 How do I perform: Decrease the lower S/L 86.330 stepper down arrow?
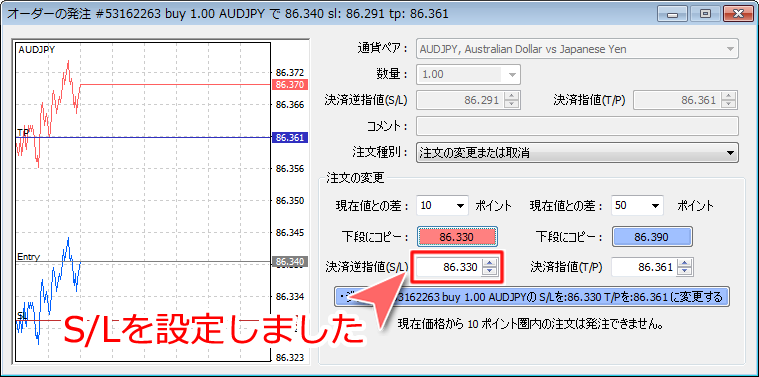(x=491, y=271)
